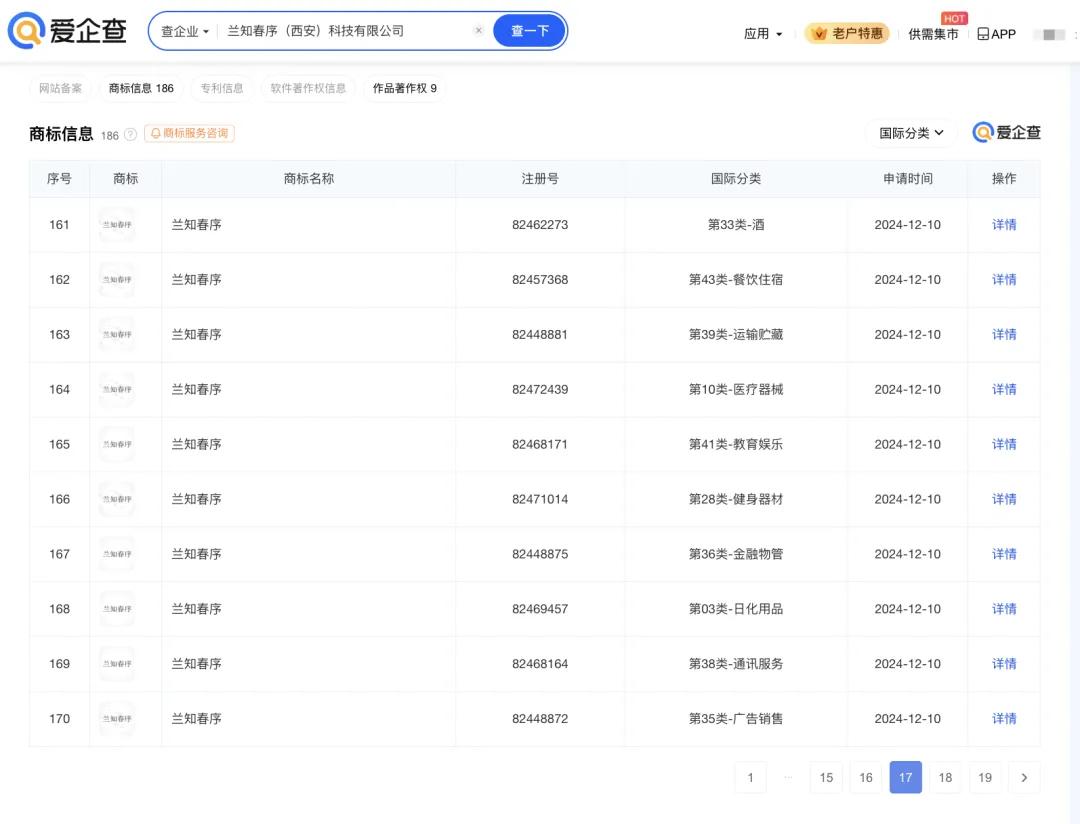The height and width of the screenshot is (824, 1080).
Task: Switch to 商标信息 186 tab
Action: (x=141, y=88)
